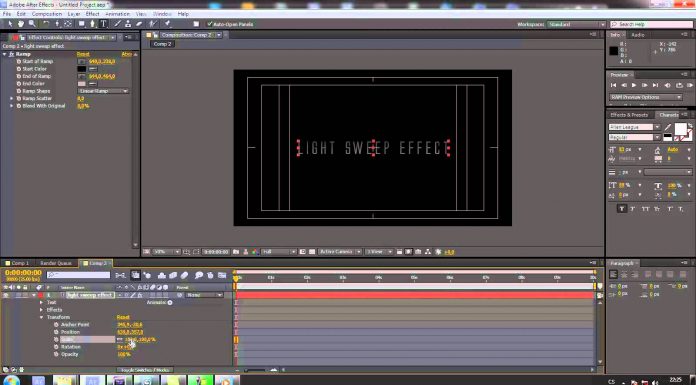The height and width of the screenshot is (385, 696).
Task: Open the Animation menu
Action: 118,14
